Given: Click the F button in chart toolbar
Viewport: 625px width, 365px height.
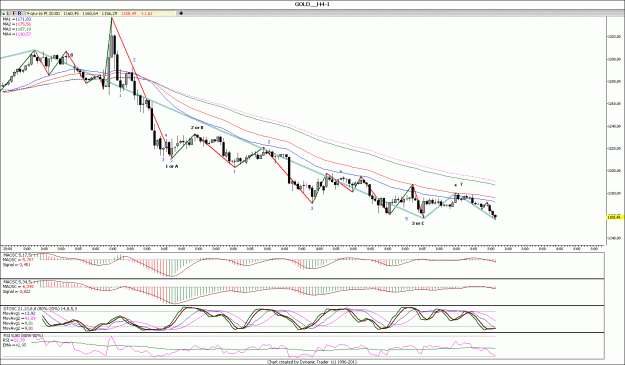Looking at the screenshot, I should click(14, 14).
